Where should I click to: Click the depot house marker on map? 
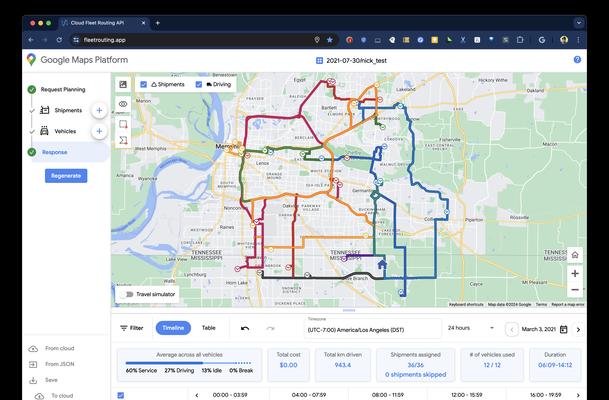(x=382, y=264)
